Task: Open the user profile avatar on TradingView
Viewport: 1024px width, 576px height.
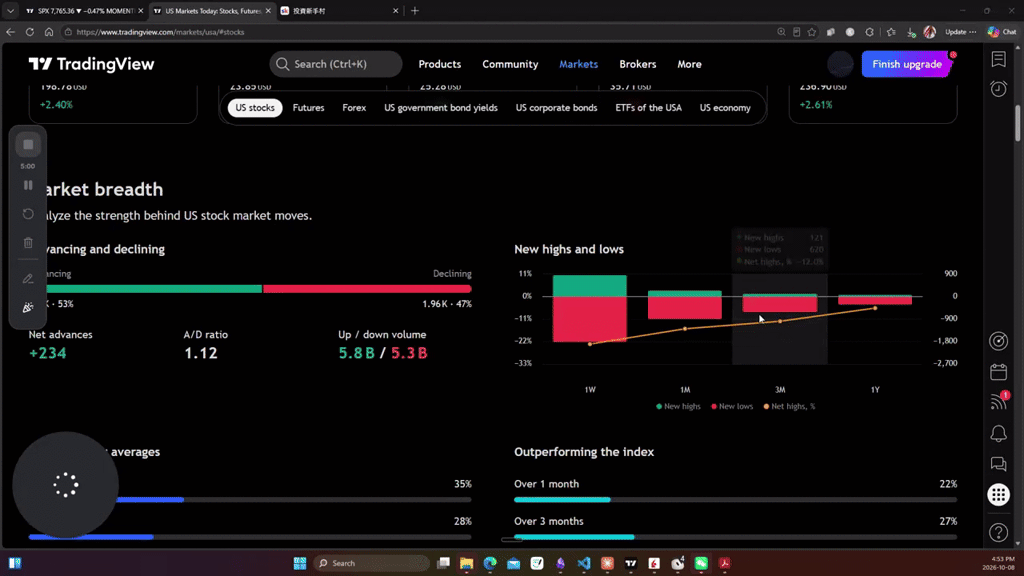Action: tap(840, 64)
